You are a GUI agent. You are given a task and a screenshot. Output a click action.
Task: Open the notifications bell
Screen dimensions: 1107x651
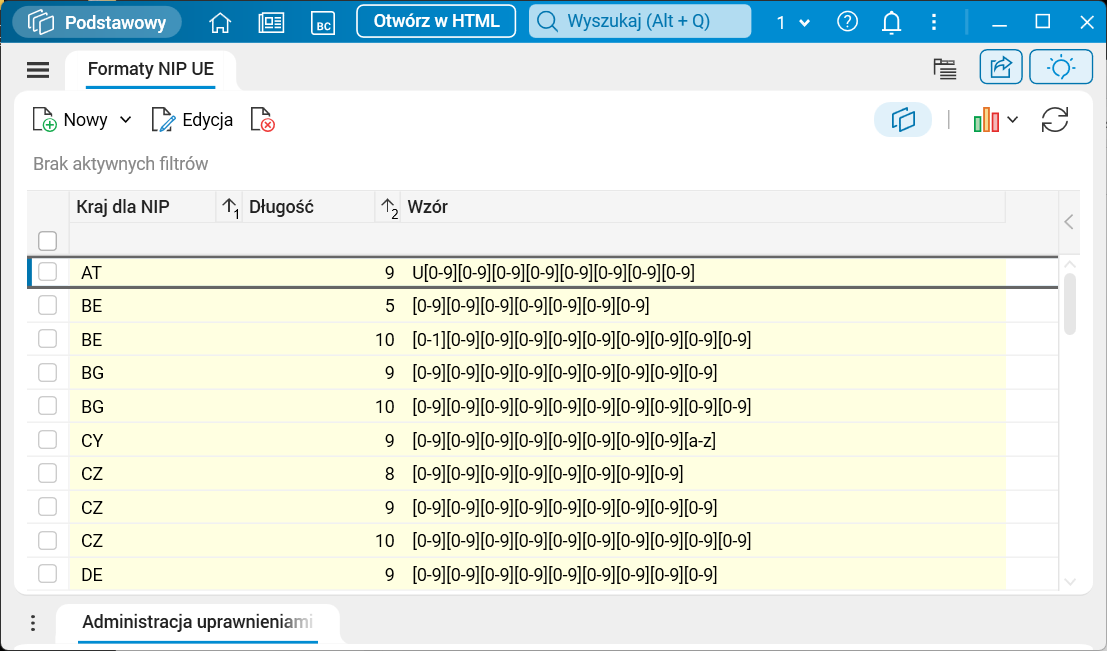[x=891, y=22]
